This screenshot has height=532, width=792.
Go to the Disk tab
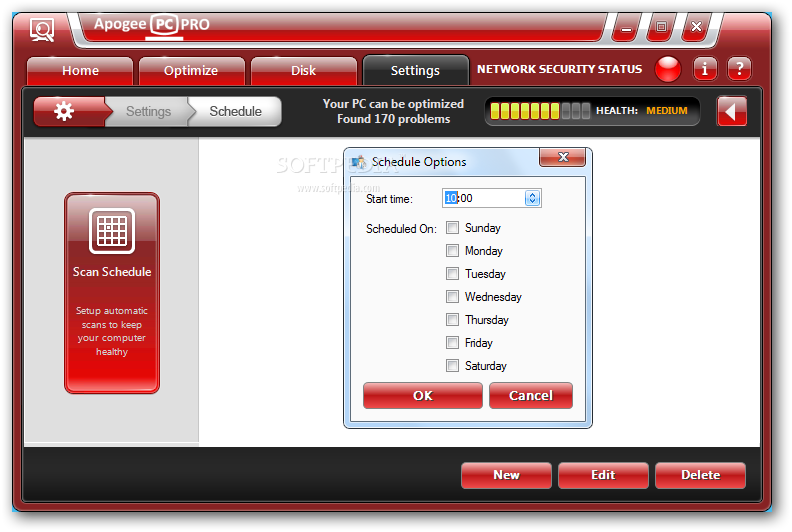coord(304,71)
